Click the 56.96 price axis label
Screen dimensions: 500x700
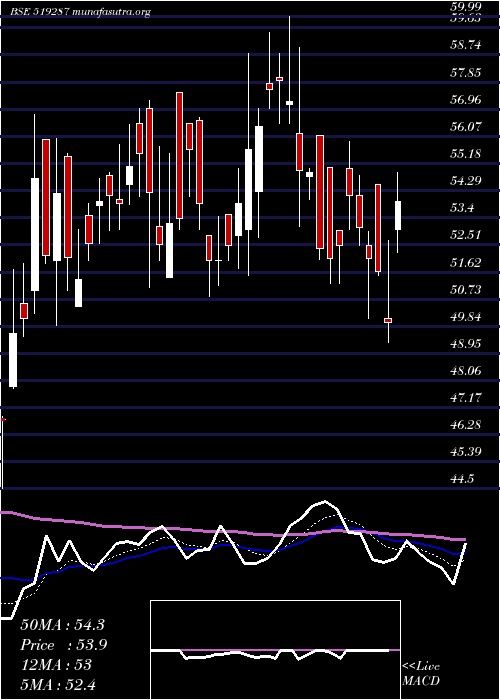coord(467,100)
